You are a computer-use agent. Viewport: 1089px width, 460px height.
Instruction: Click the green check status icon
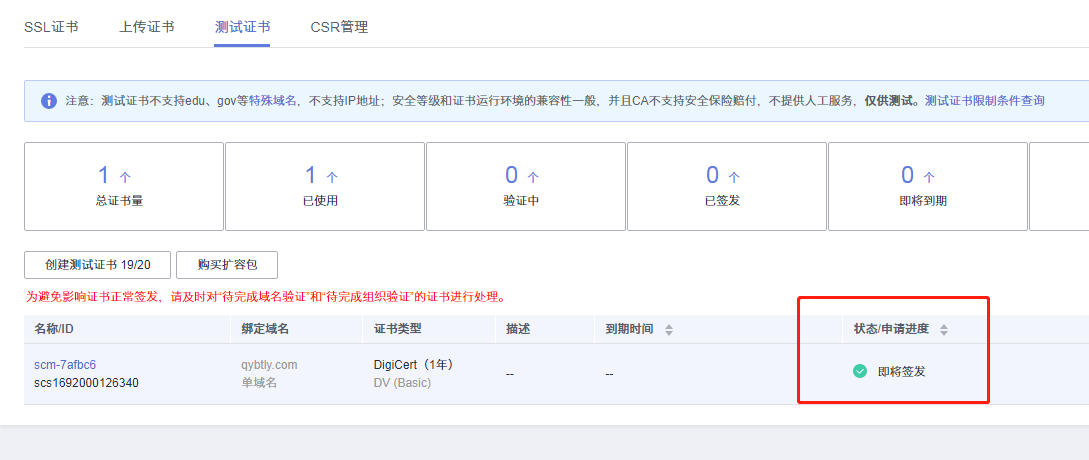(859, 371)
